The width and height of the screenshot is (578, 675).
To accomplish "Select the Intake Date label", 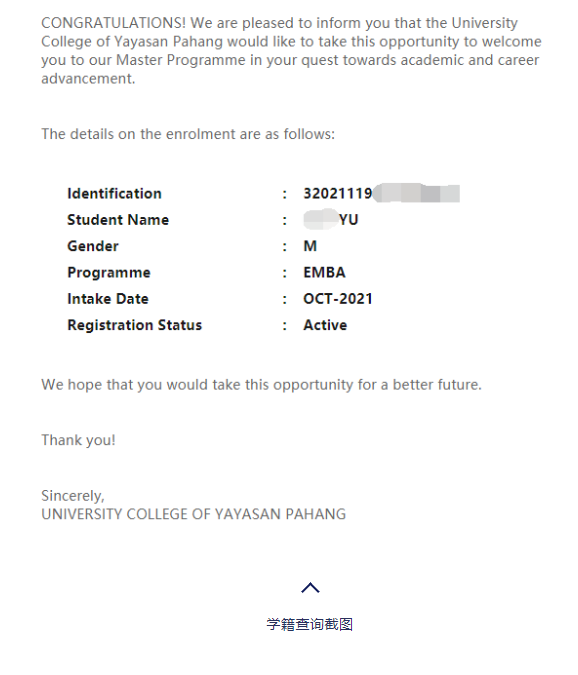I will pos(108,299).
